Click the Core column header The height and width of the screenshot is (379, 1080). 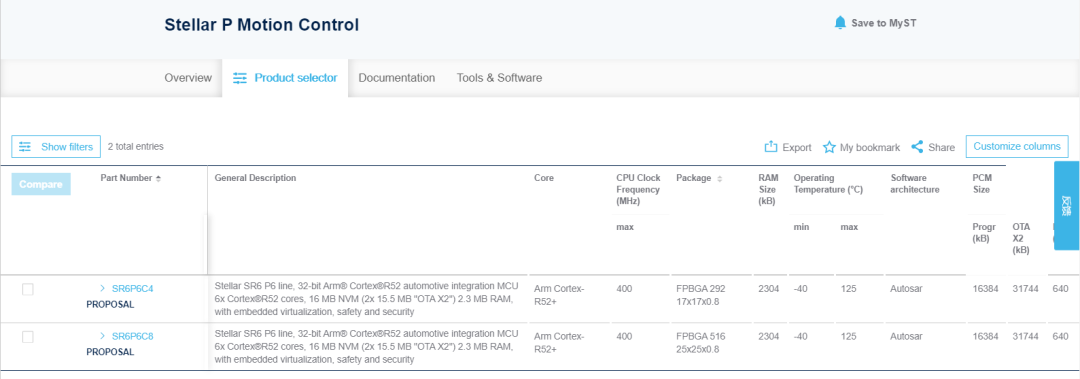click(543, 178)
